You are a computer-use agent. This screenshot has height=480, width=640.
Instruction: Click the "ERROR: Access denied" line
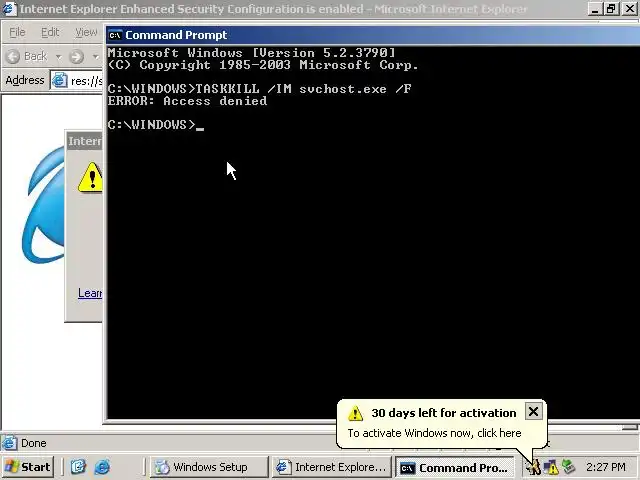click(187, 101)
